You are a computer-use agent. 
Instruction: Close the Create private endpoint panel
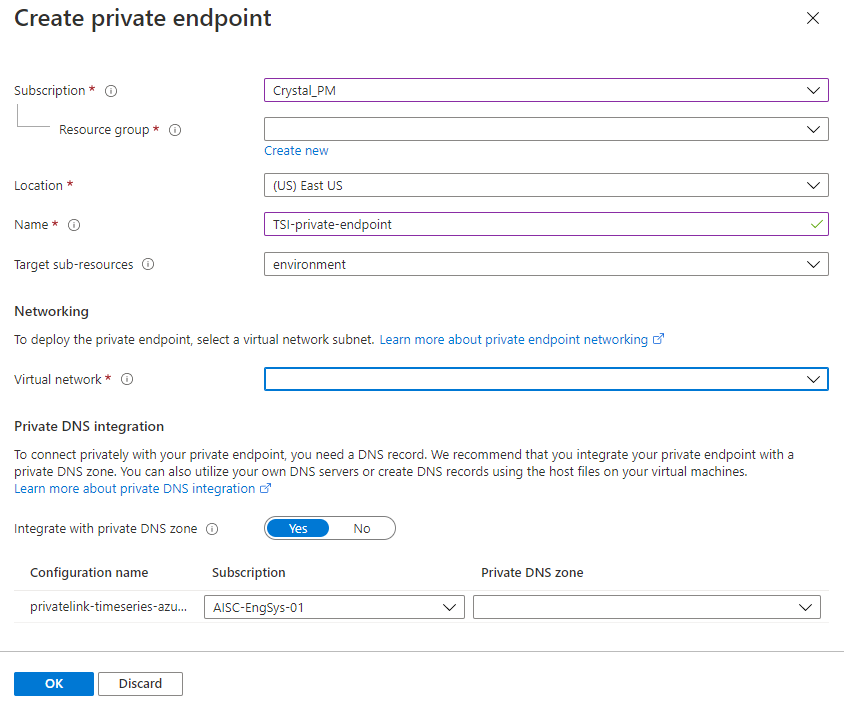coord(813,18)
